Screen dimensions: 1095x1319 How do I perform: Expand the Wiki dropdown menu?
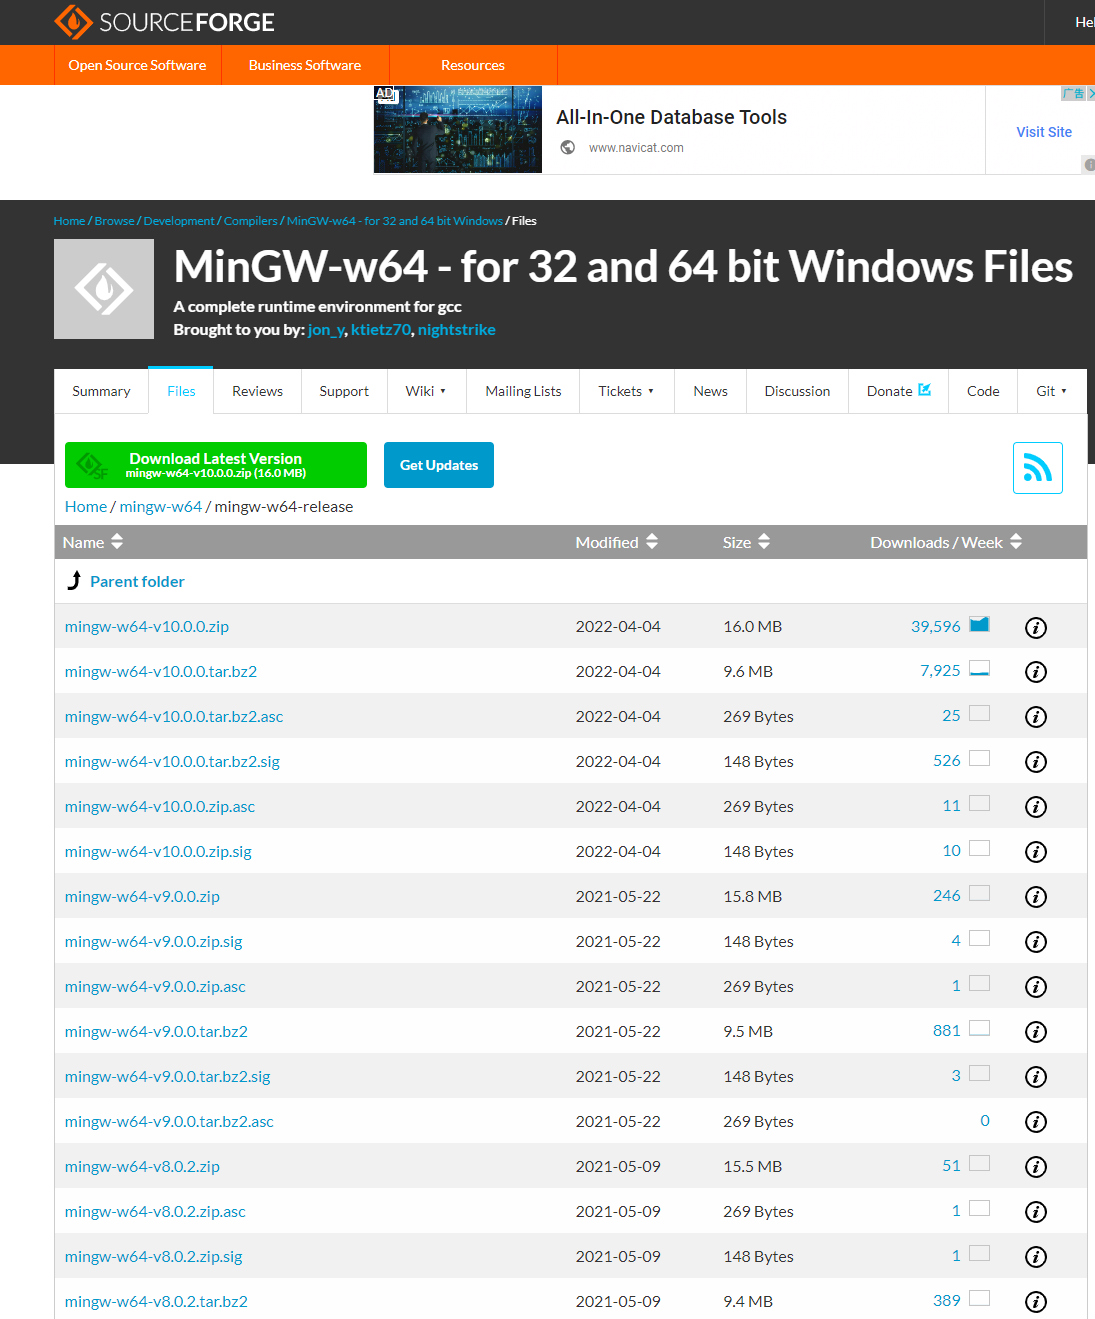point(425,391)
